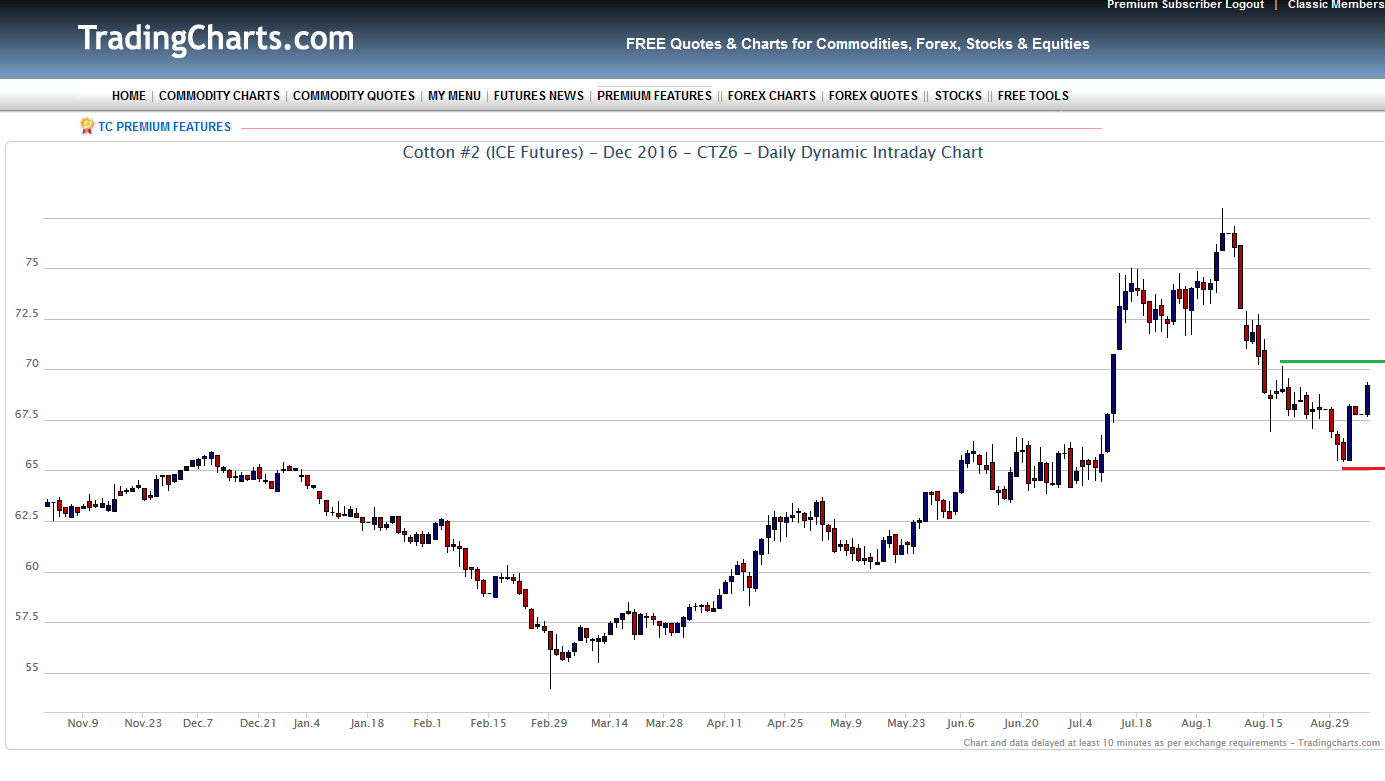This screenshot has height=781, width=1385.
Task: Click the green horizontal line on chart
Action: tap(1331, 361)
